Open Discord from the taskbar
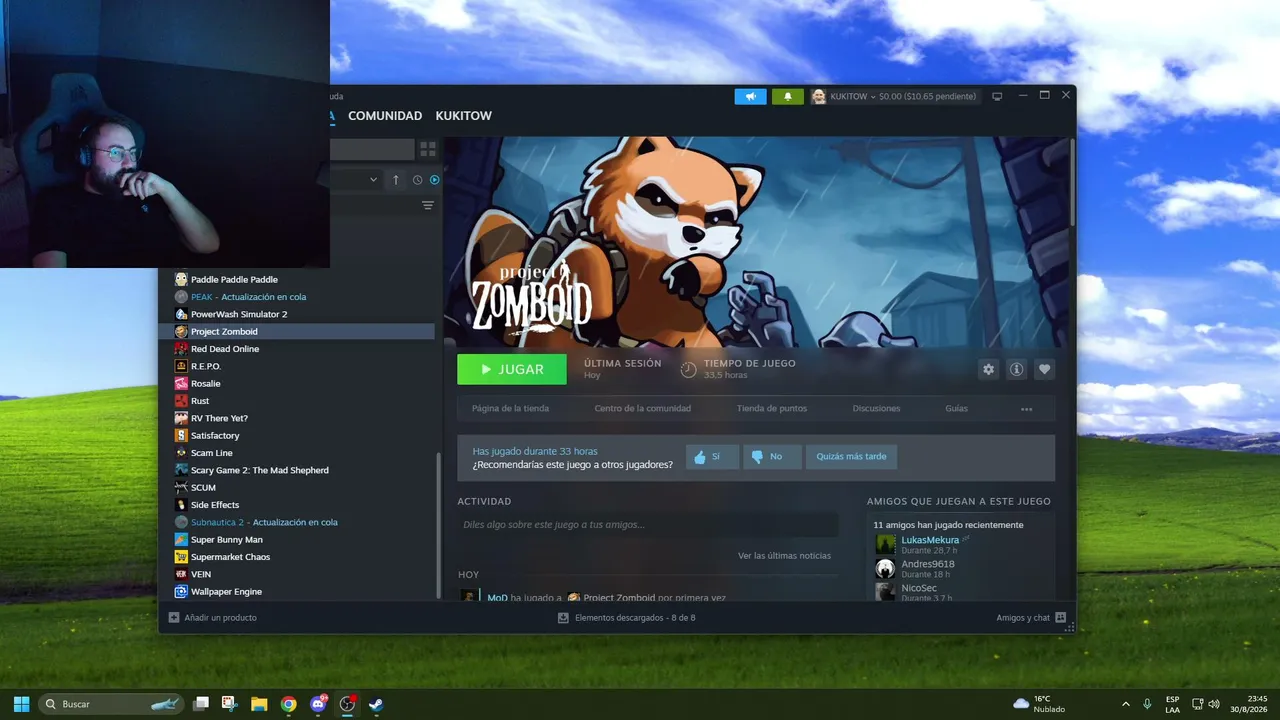 click(x=318, y=704)
